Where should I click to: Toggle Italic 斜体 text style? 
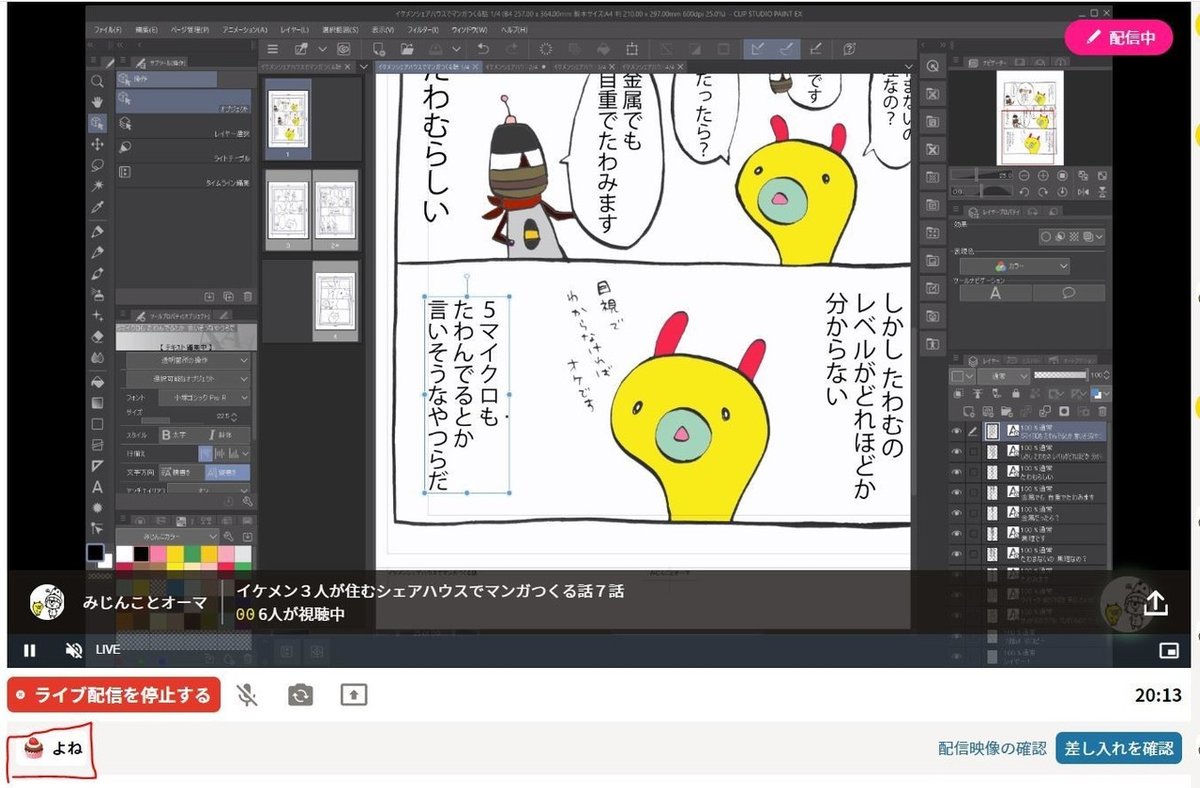[227, 435]
